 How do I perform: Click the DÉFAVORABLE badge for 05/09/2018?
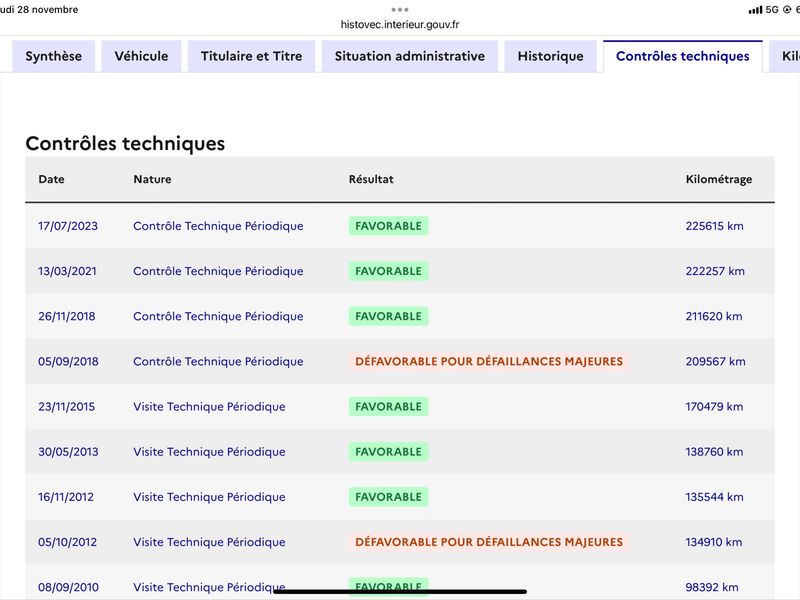point(489,361)
